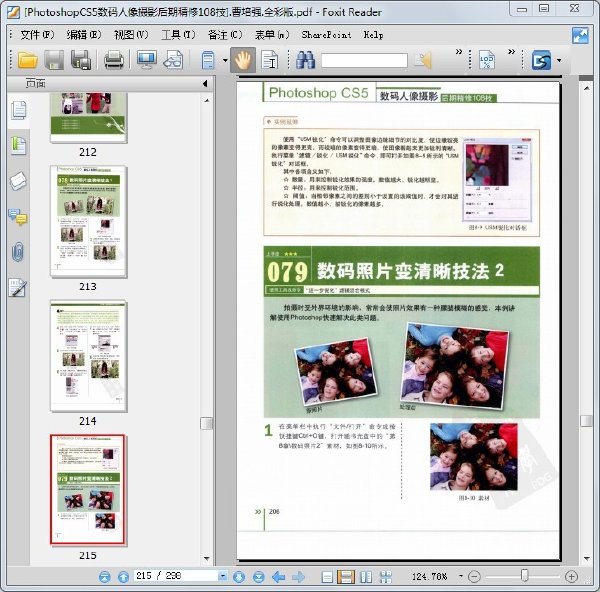
Task: Open the Help menu
Action: pyautogui.click(x=373, y=35)
